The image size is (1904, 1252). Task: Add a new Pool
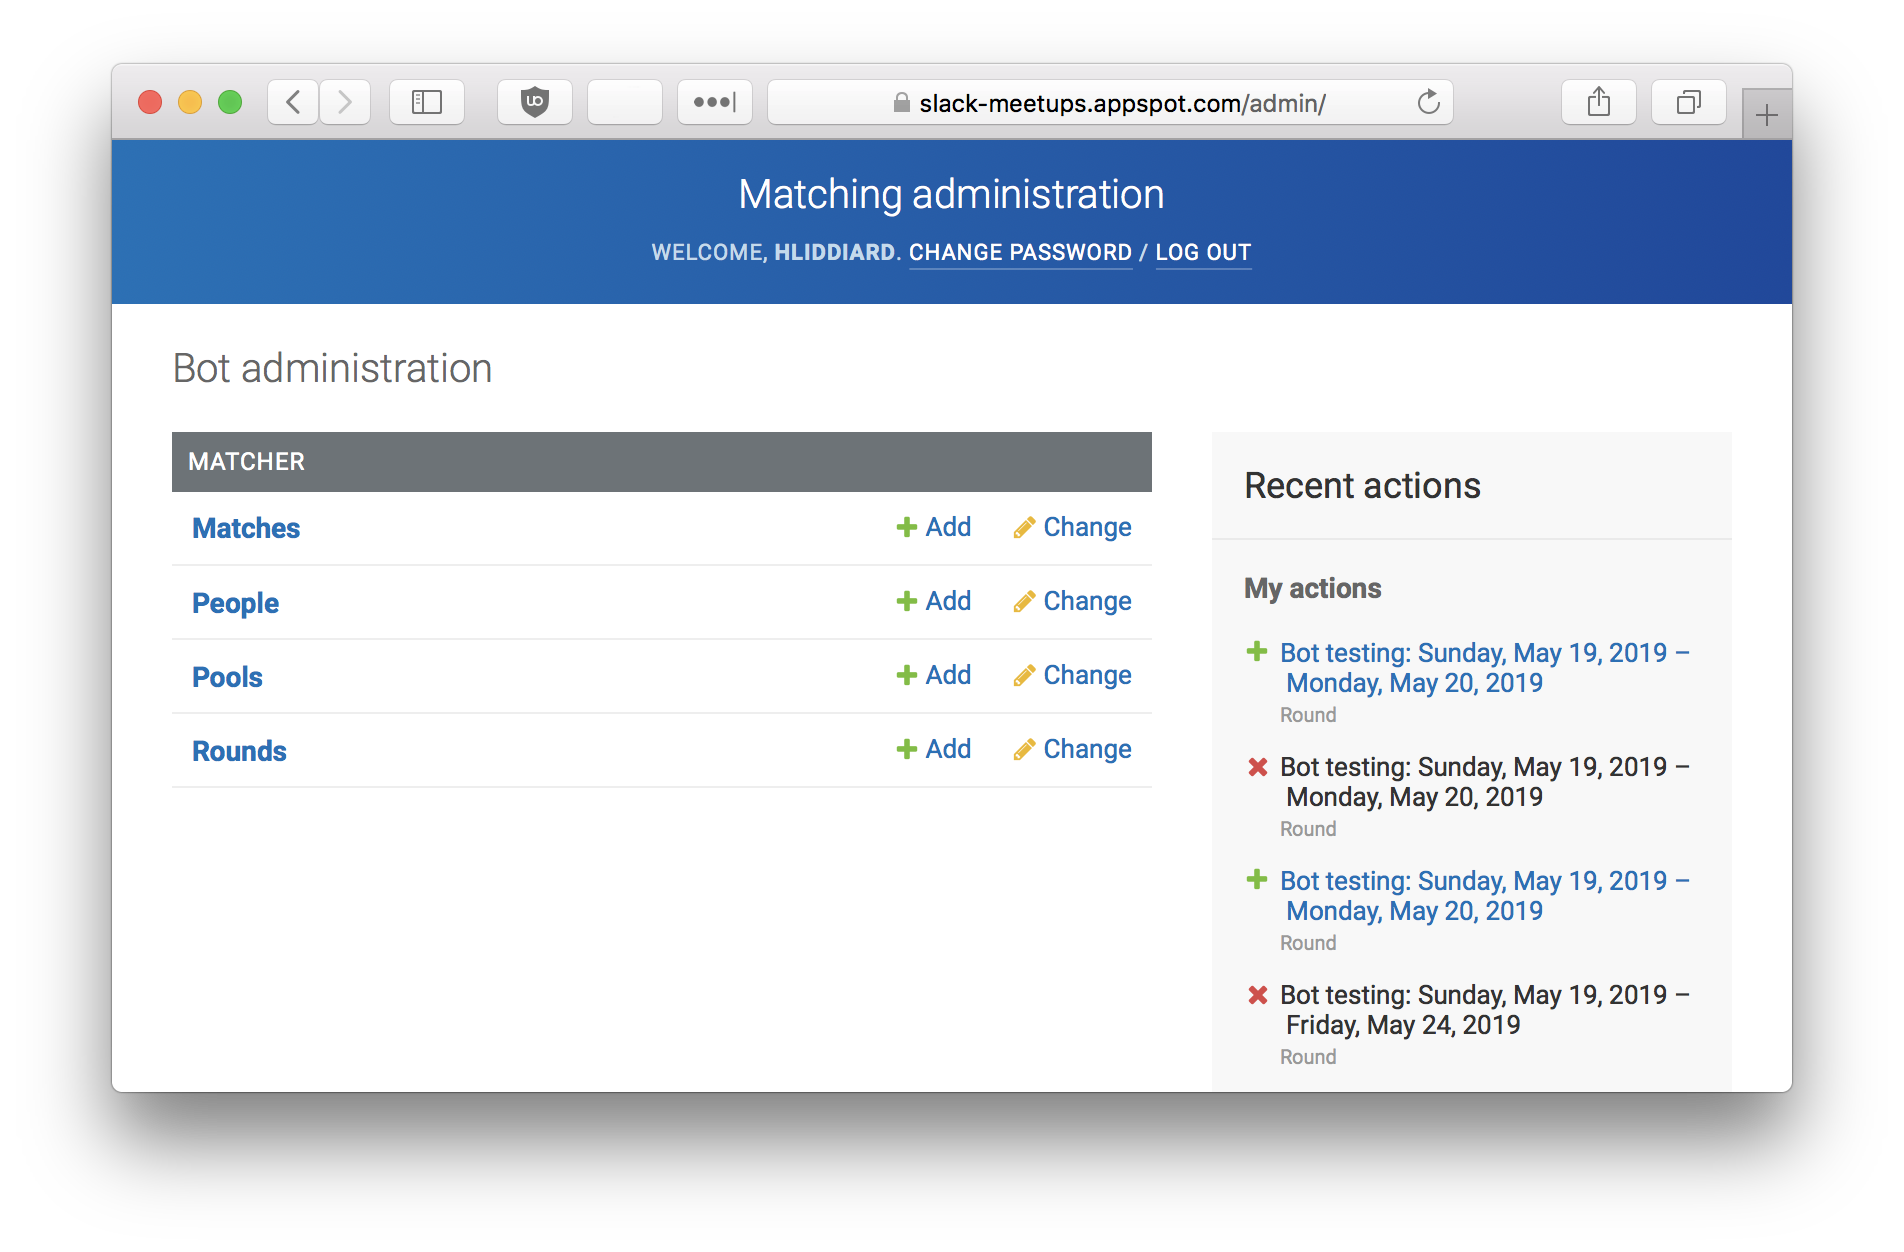pos(934,675)
